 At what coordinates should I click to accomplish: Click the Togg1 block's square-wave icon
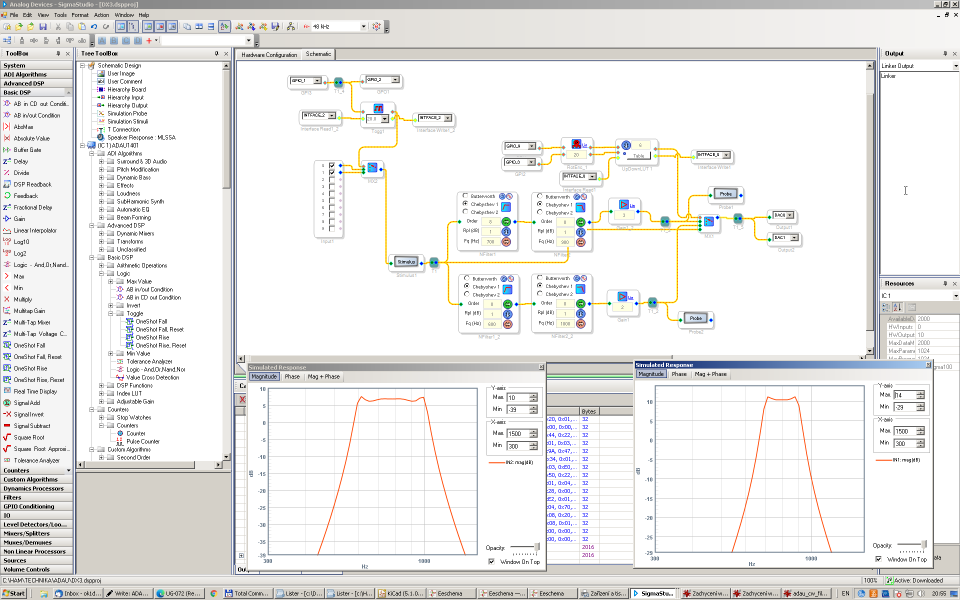pyautogui.click(x=378, y=108)
